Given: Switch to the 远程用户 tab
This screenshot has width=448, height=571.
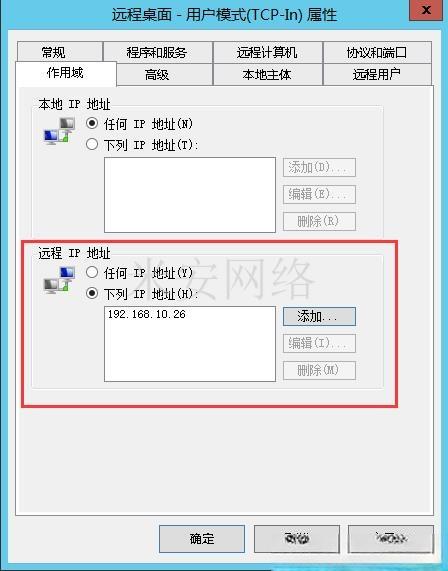Looking at the screenshot, I should click(377, 75).
